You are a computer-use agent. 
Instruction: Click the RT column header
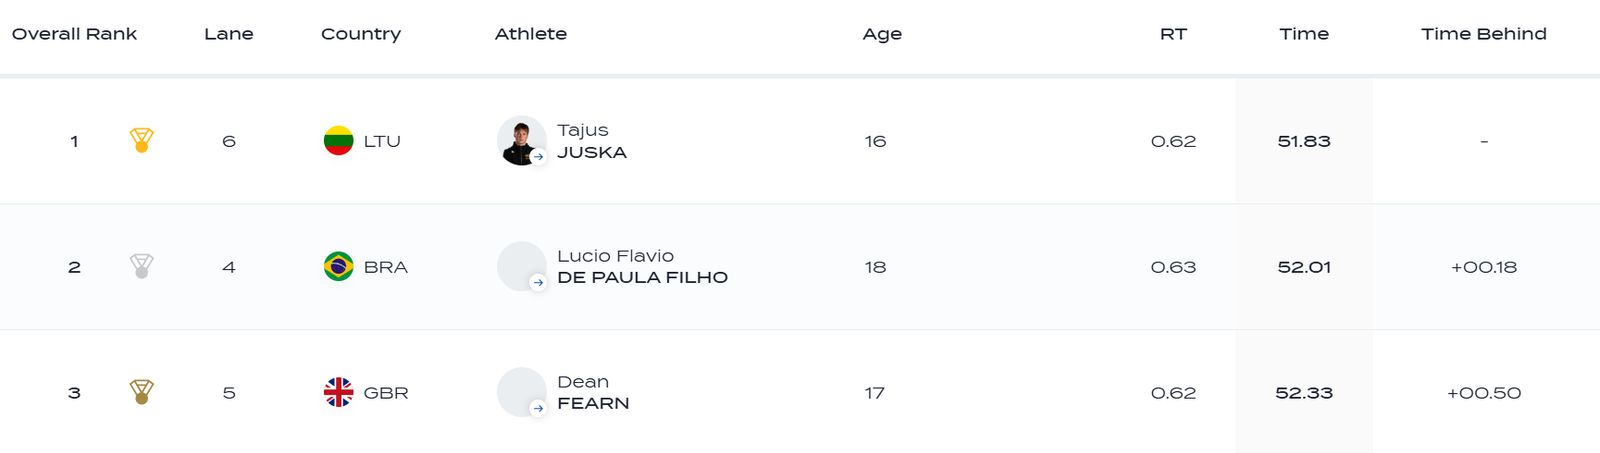(x=1173, y=34)
